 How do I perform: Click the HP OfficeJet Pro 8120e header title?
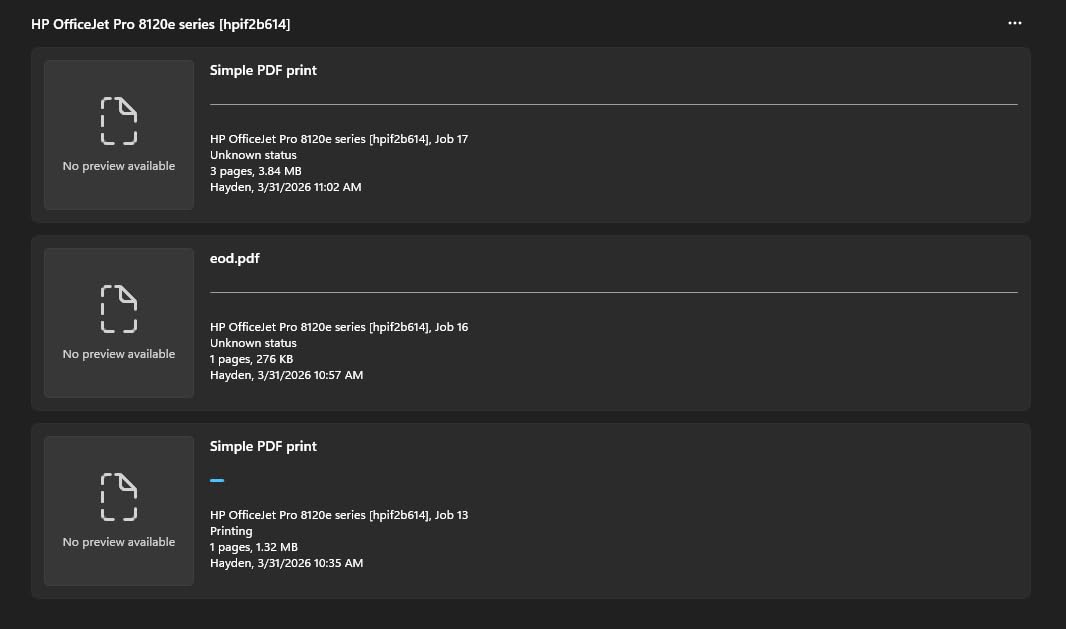pos(161,24)
